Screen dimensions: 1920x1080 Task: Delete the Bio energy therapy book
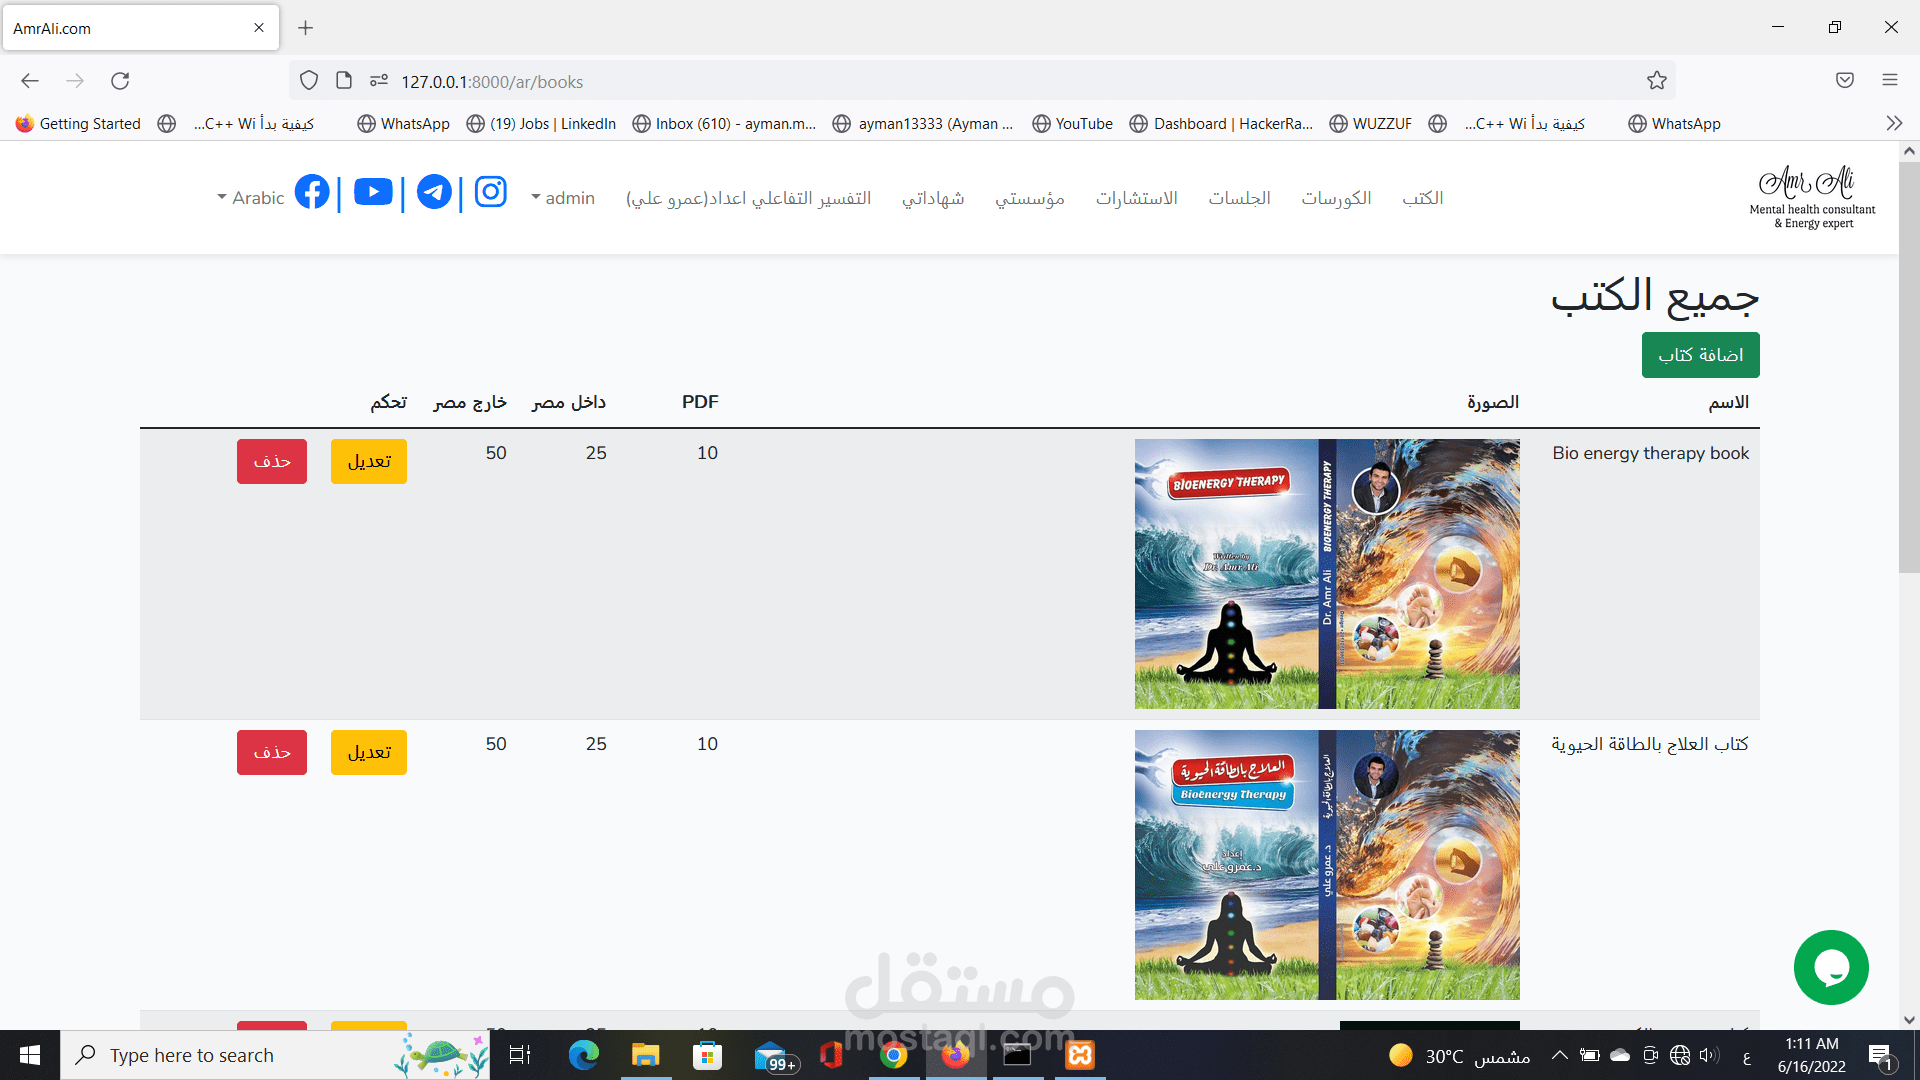(x=272, y=461)
